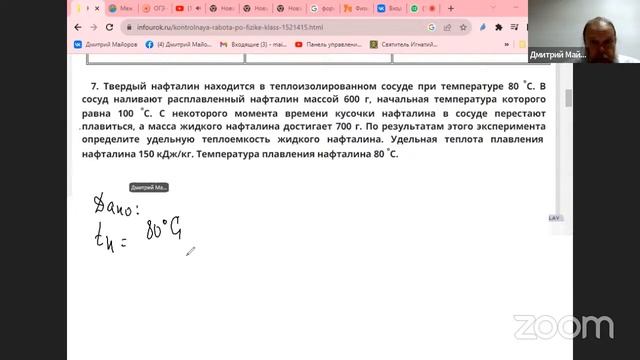This screenshot has width=640, height=360.
Task: Close the active first tab
Action: click(x=97, y=9)
